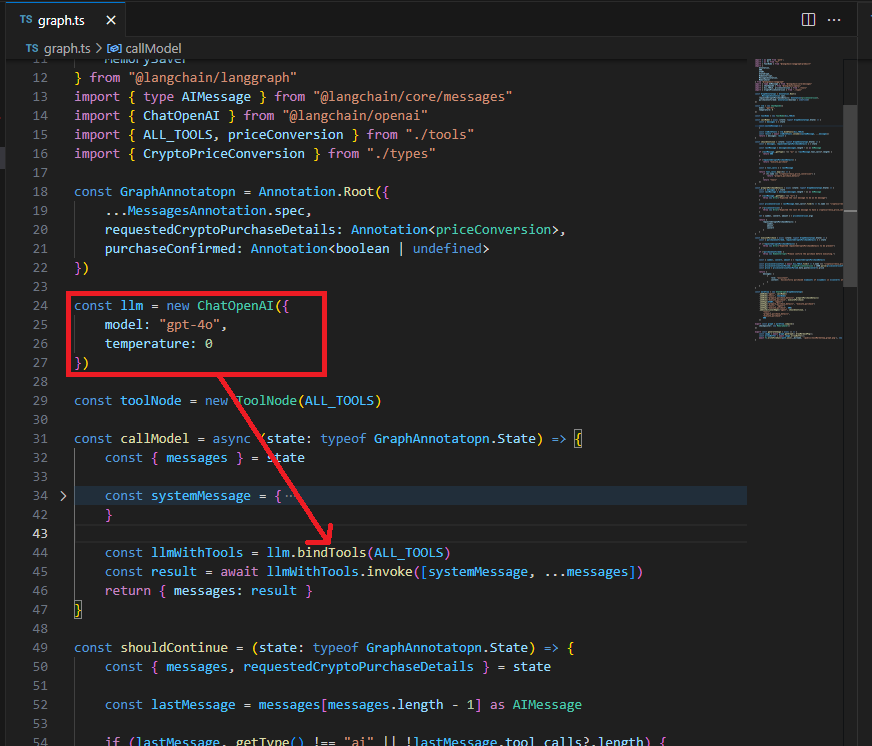
Task: Click the variable symbol icon beside callModel
Action: click(114, 48)
